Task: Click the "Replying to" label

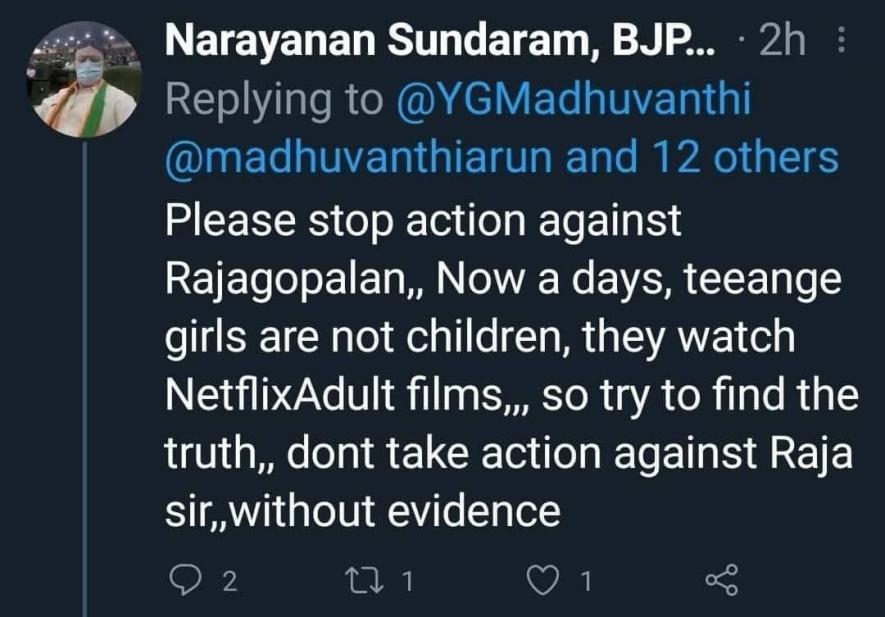Action: [x=274, y=99]
